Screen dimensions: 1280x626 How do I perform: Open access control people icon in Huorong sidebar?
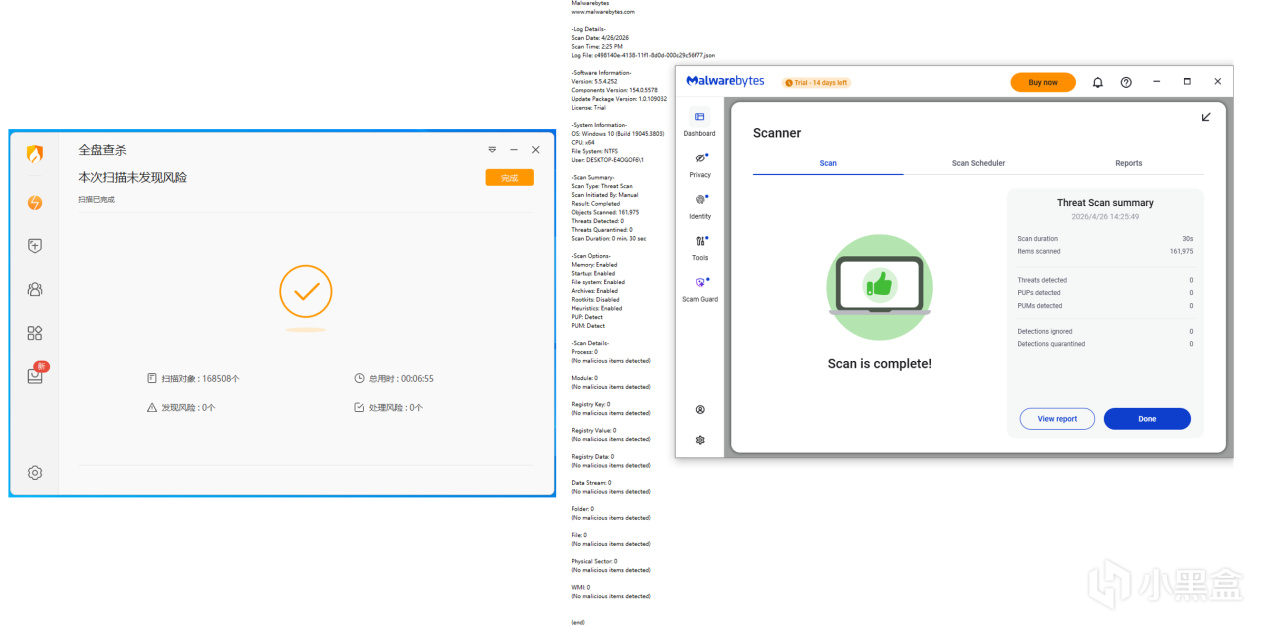point(35,289)
